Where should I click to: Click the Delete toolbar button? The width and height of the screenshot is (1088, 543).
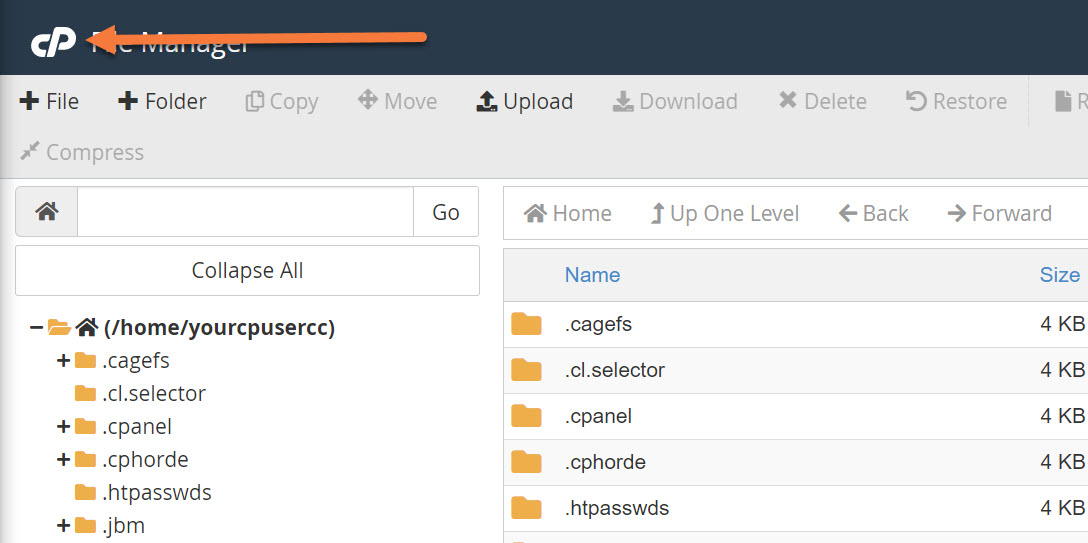click(x=822, y=102)
